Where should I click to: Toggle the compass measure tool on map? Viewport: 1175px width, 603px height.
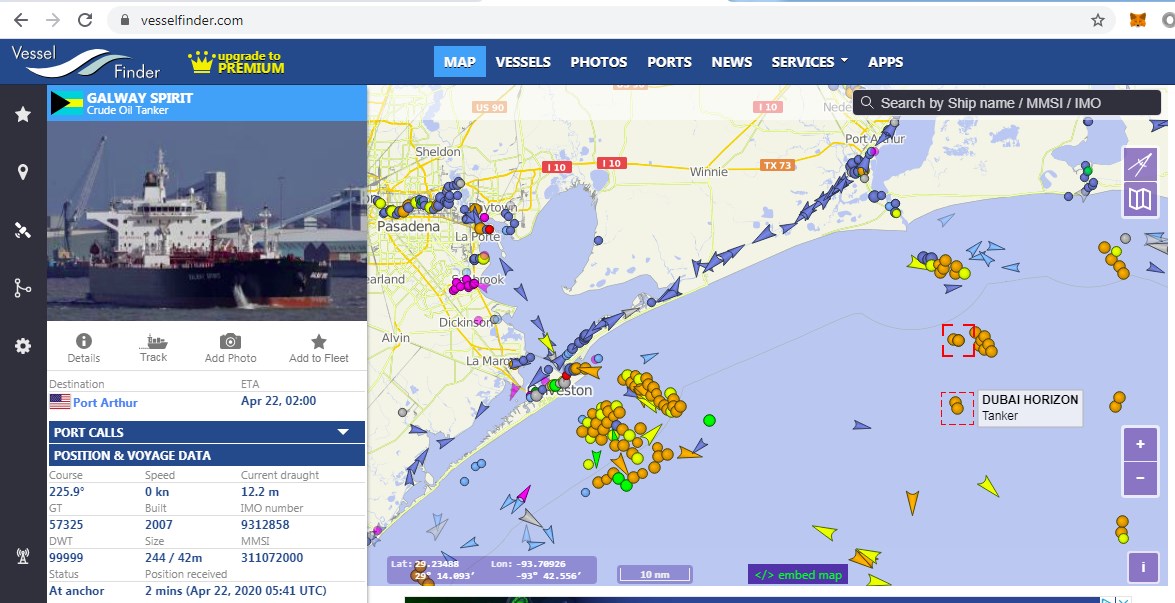click(1140, 164)
